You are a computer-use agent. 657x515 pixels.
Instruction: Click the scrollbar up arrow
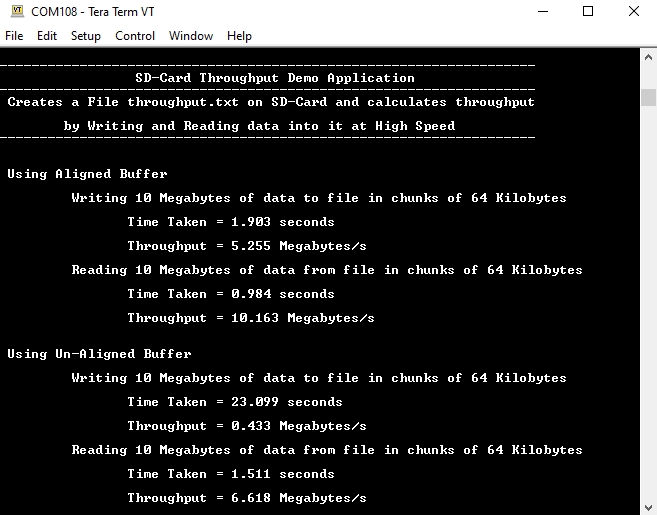coord(648,57)
